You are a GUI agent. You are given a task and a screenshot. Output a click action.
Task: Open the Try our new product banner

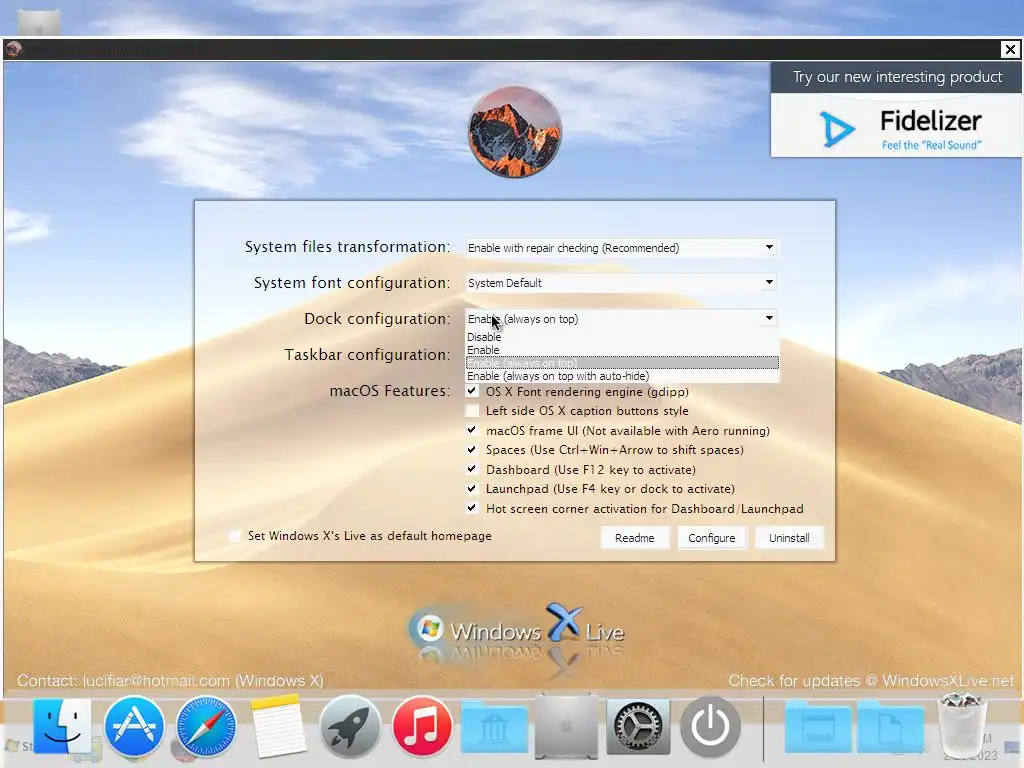pos(896,110)
